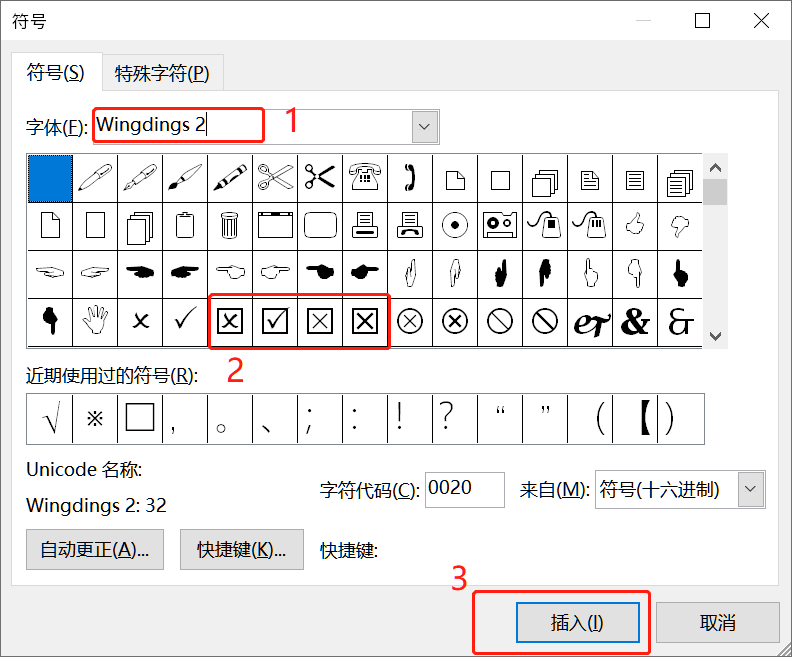Click the symbol grid scroll down arrow

click(715, 336)
